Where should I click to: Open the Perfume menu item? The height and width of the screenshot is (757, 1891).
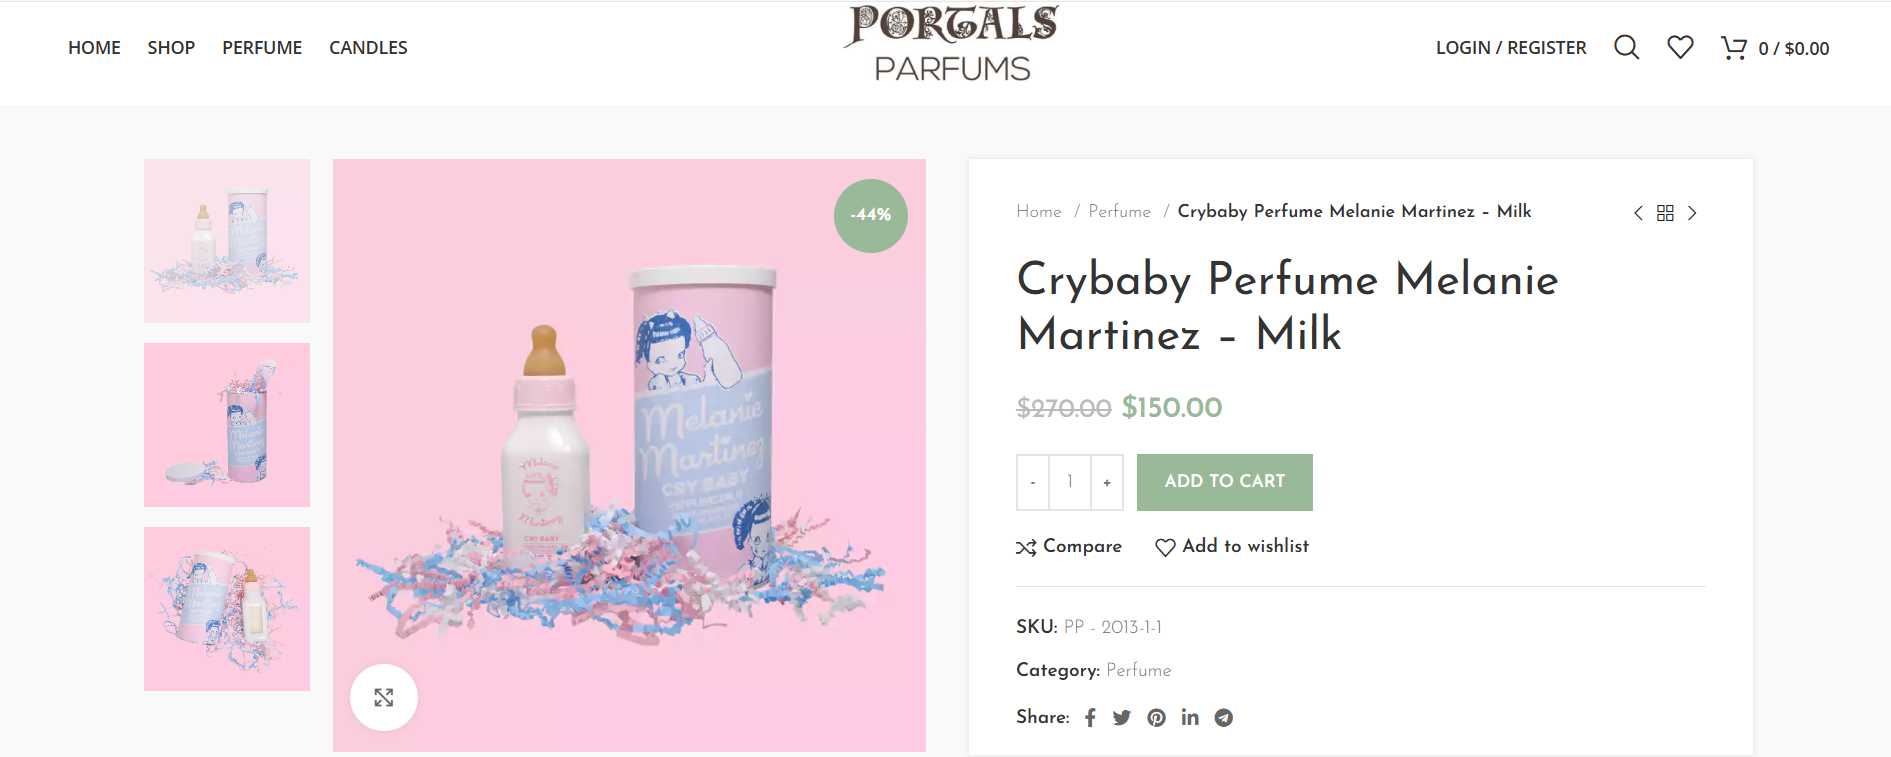tap(262, 47)
